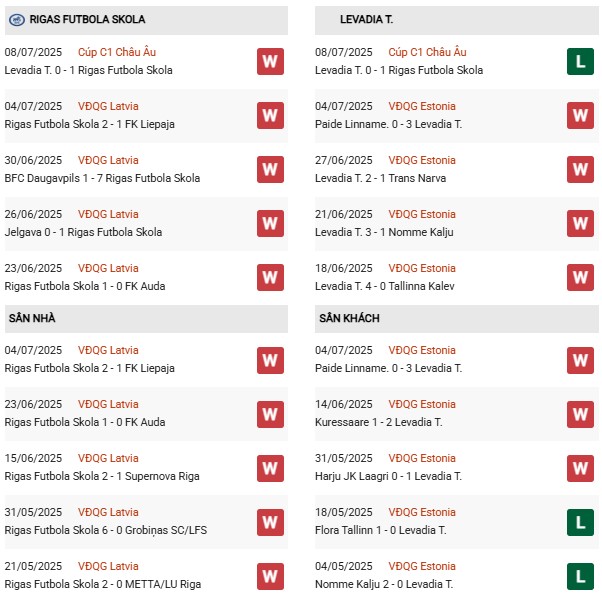Click W badge for Jelgava 0 - 1 Rigas match
This screenshot has width=602, height=597.
(x=269, y=223)
